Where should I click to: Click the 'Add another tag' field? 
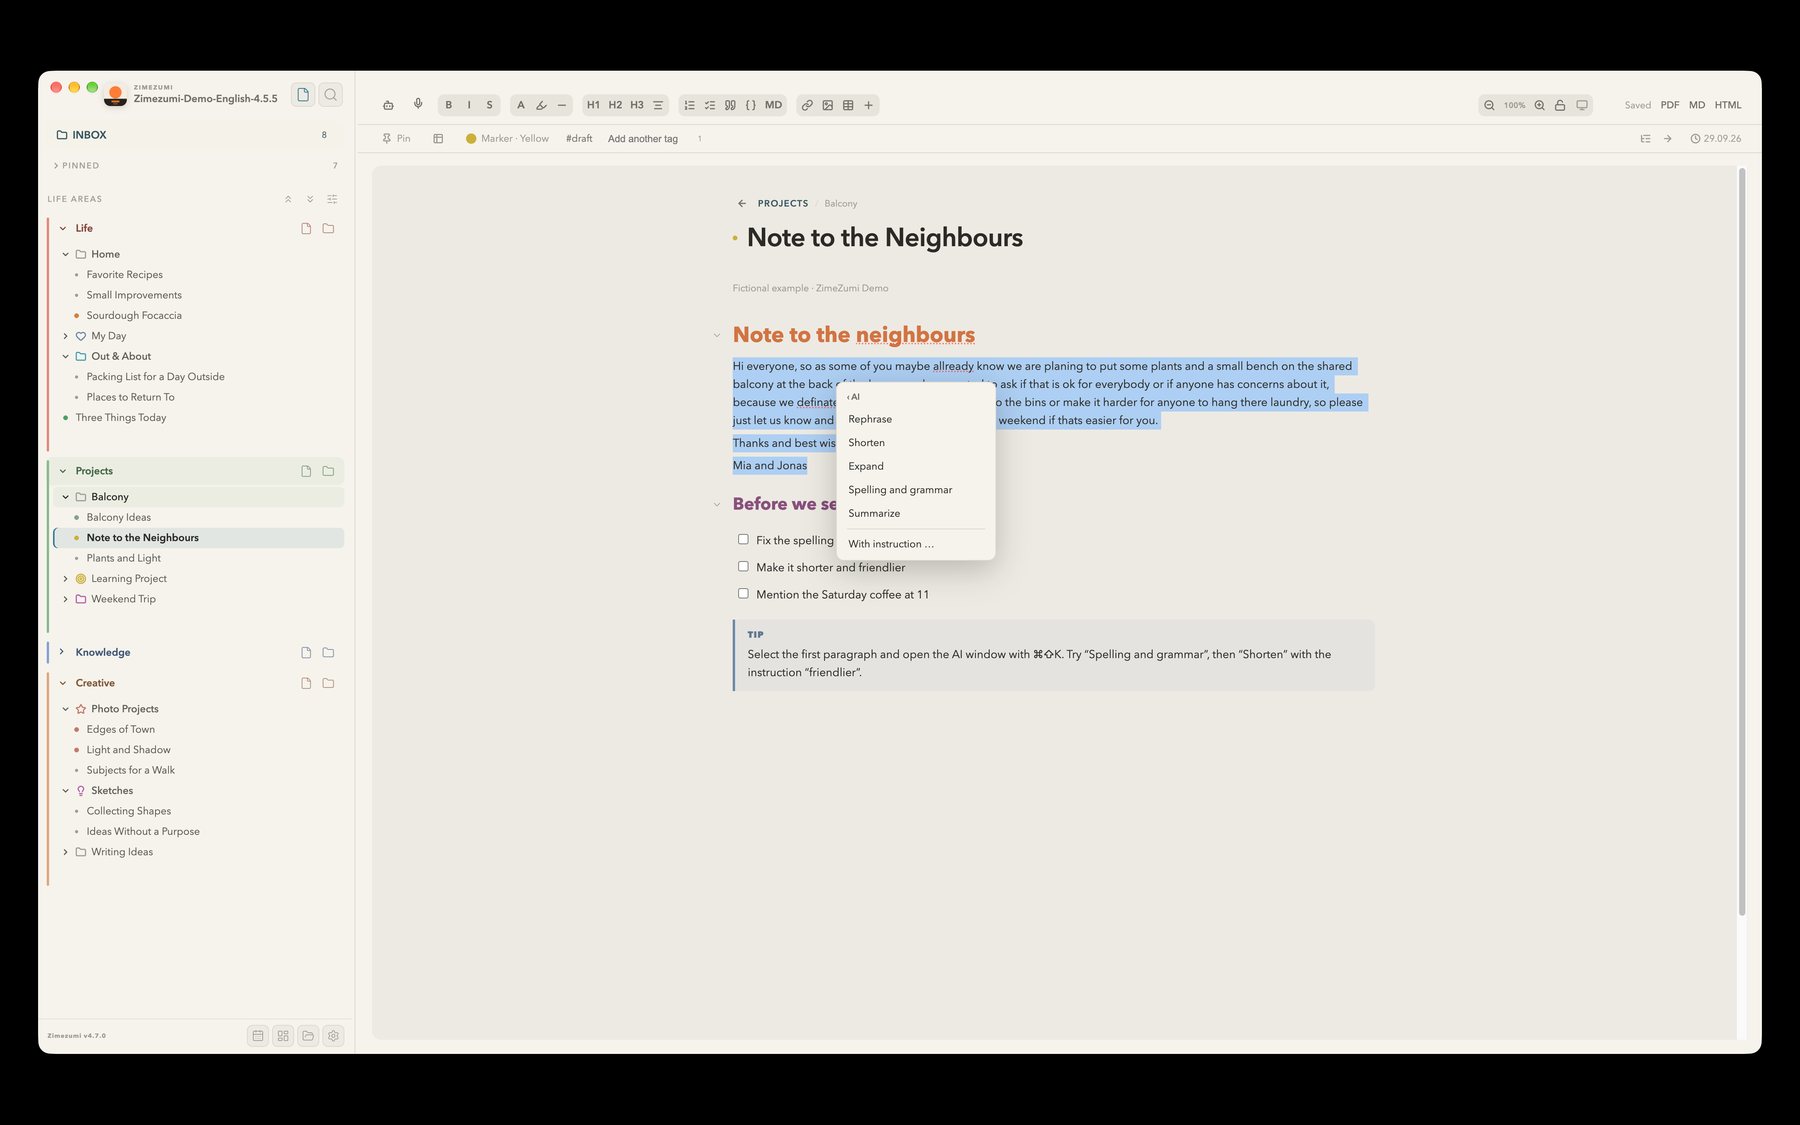tap(643, 139)
